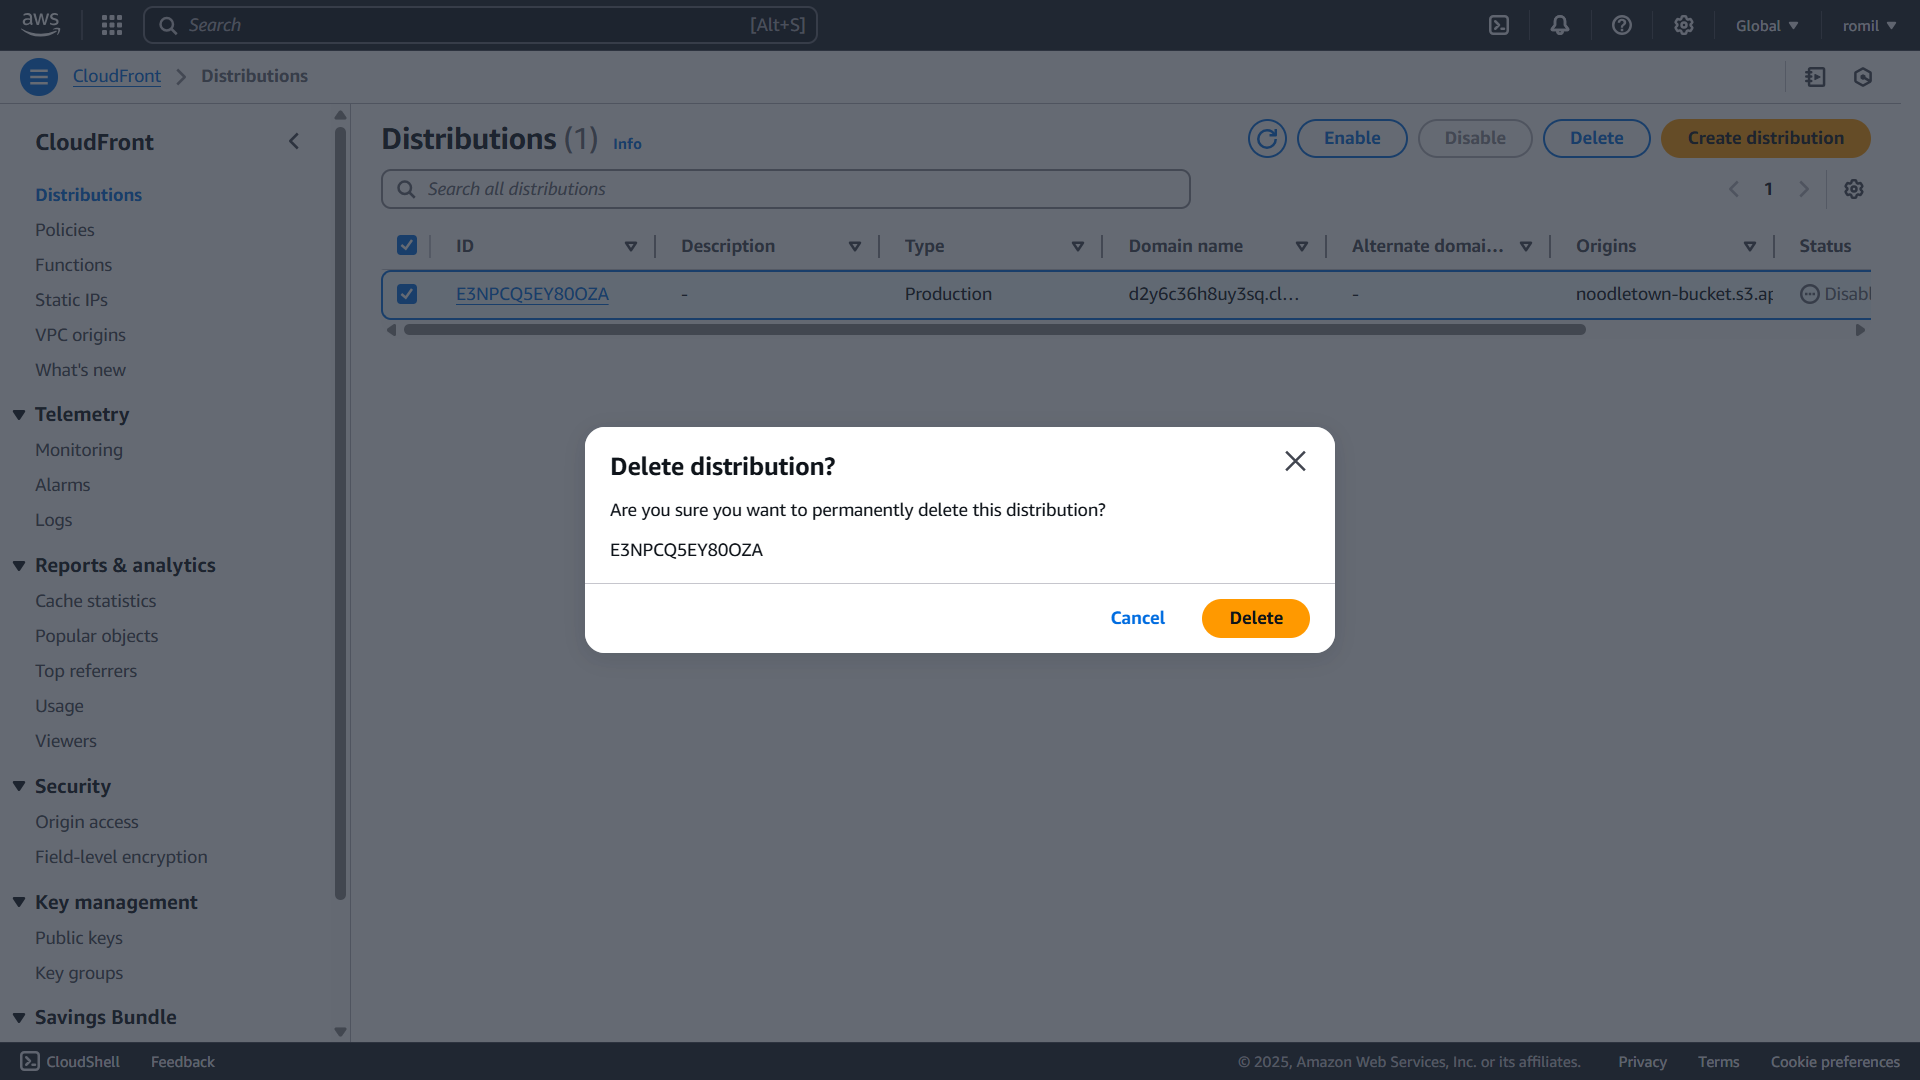Screen dimensions: 1920x1080
Task: Focus the Search all distributions field
Action: click(786, 189)
